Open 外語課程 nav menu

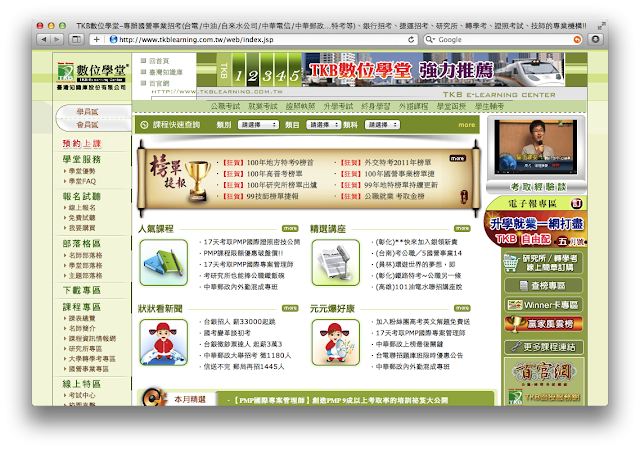[x=413, y=106]
